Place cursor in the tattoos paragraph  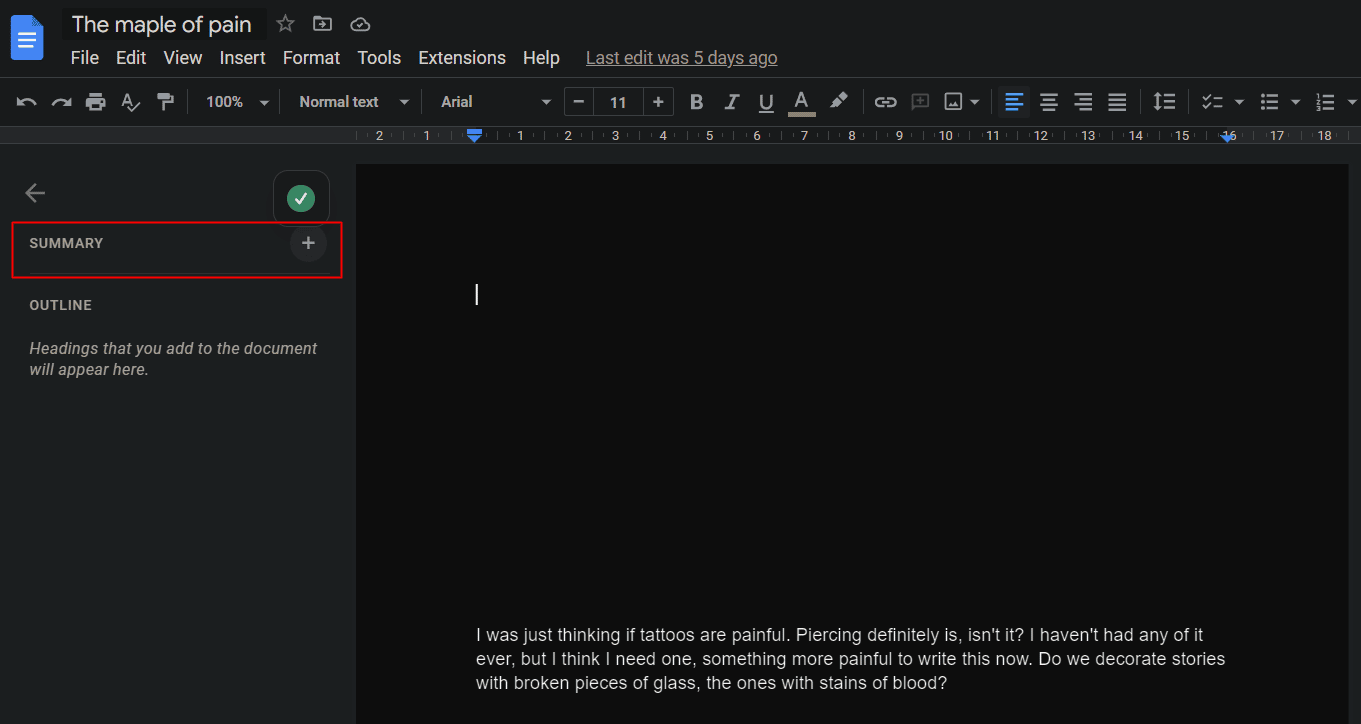[850, 659]
